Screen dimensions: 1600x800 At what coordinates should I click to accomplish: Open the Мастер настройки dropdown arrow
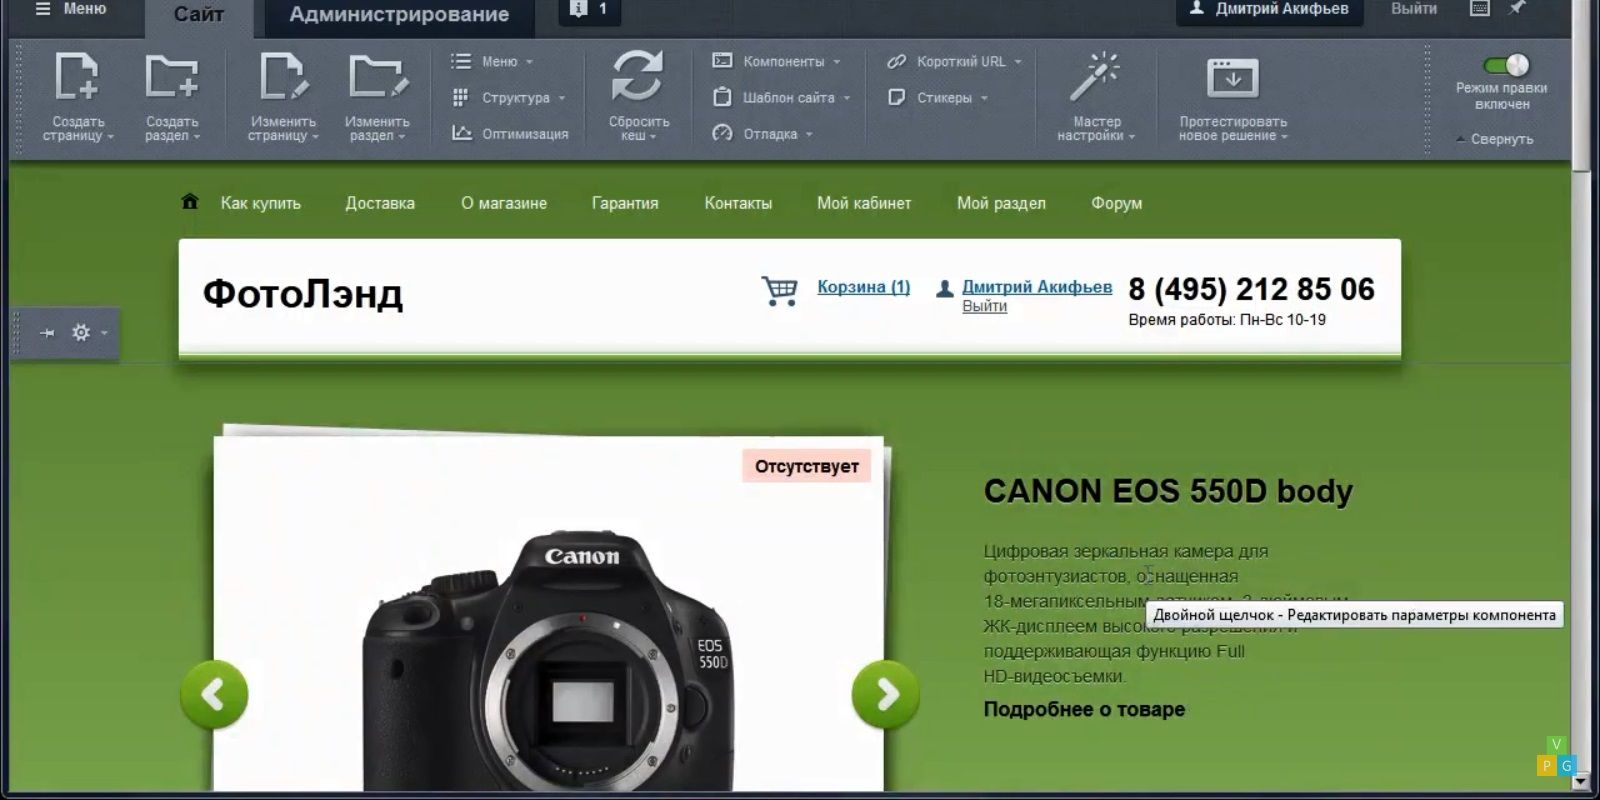pos(1132,137)
